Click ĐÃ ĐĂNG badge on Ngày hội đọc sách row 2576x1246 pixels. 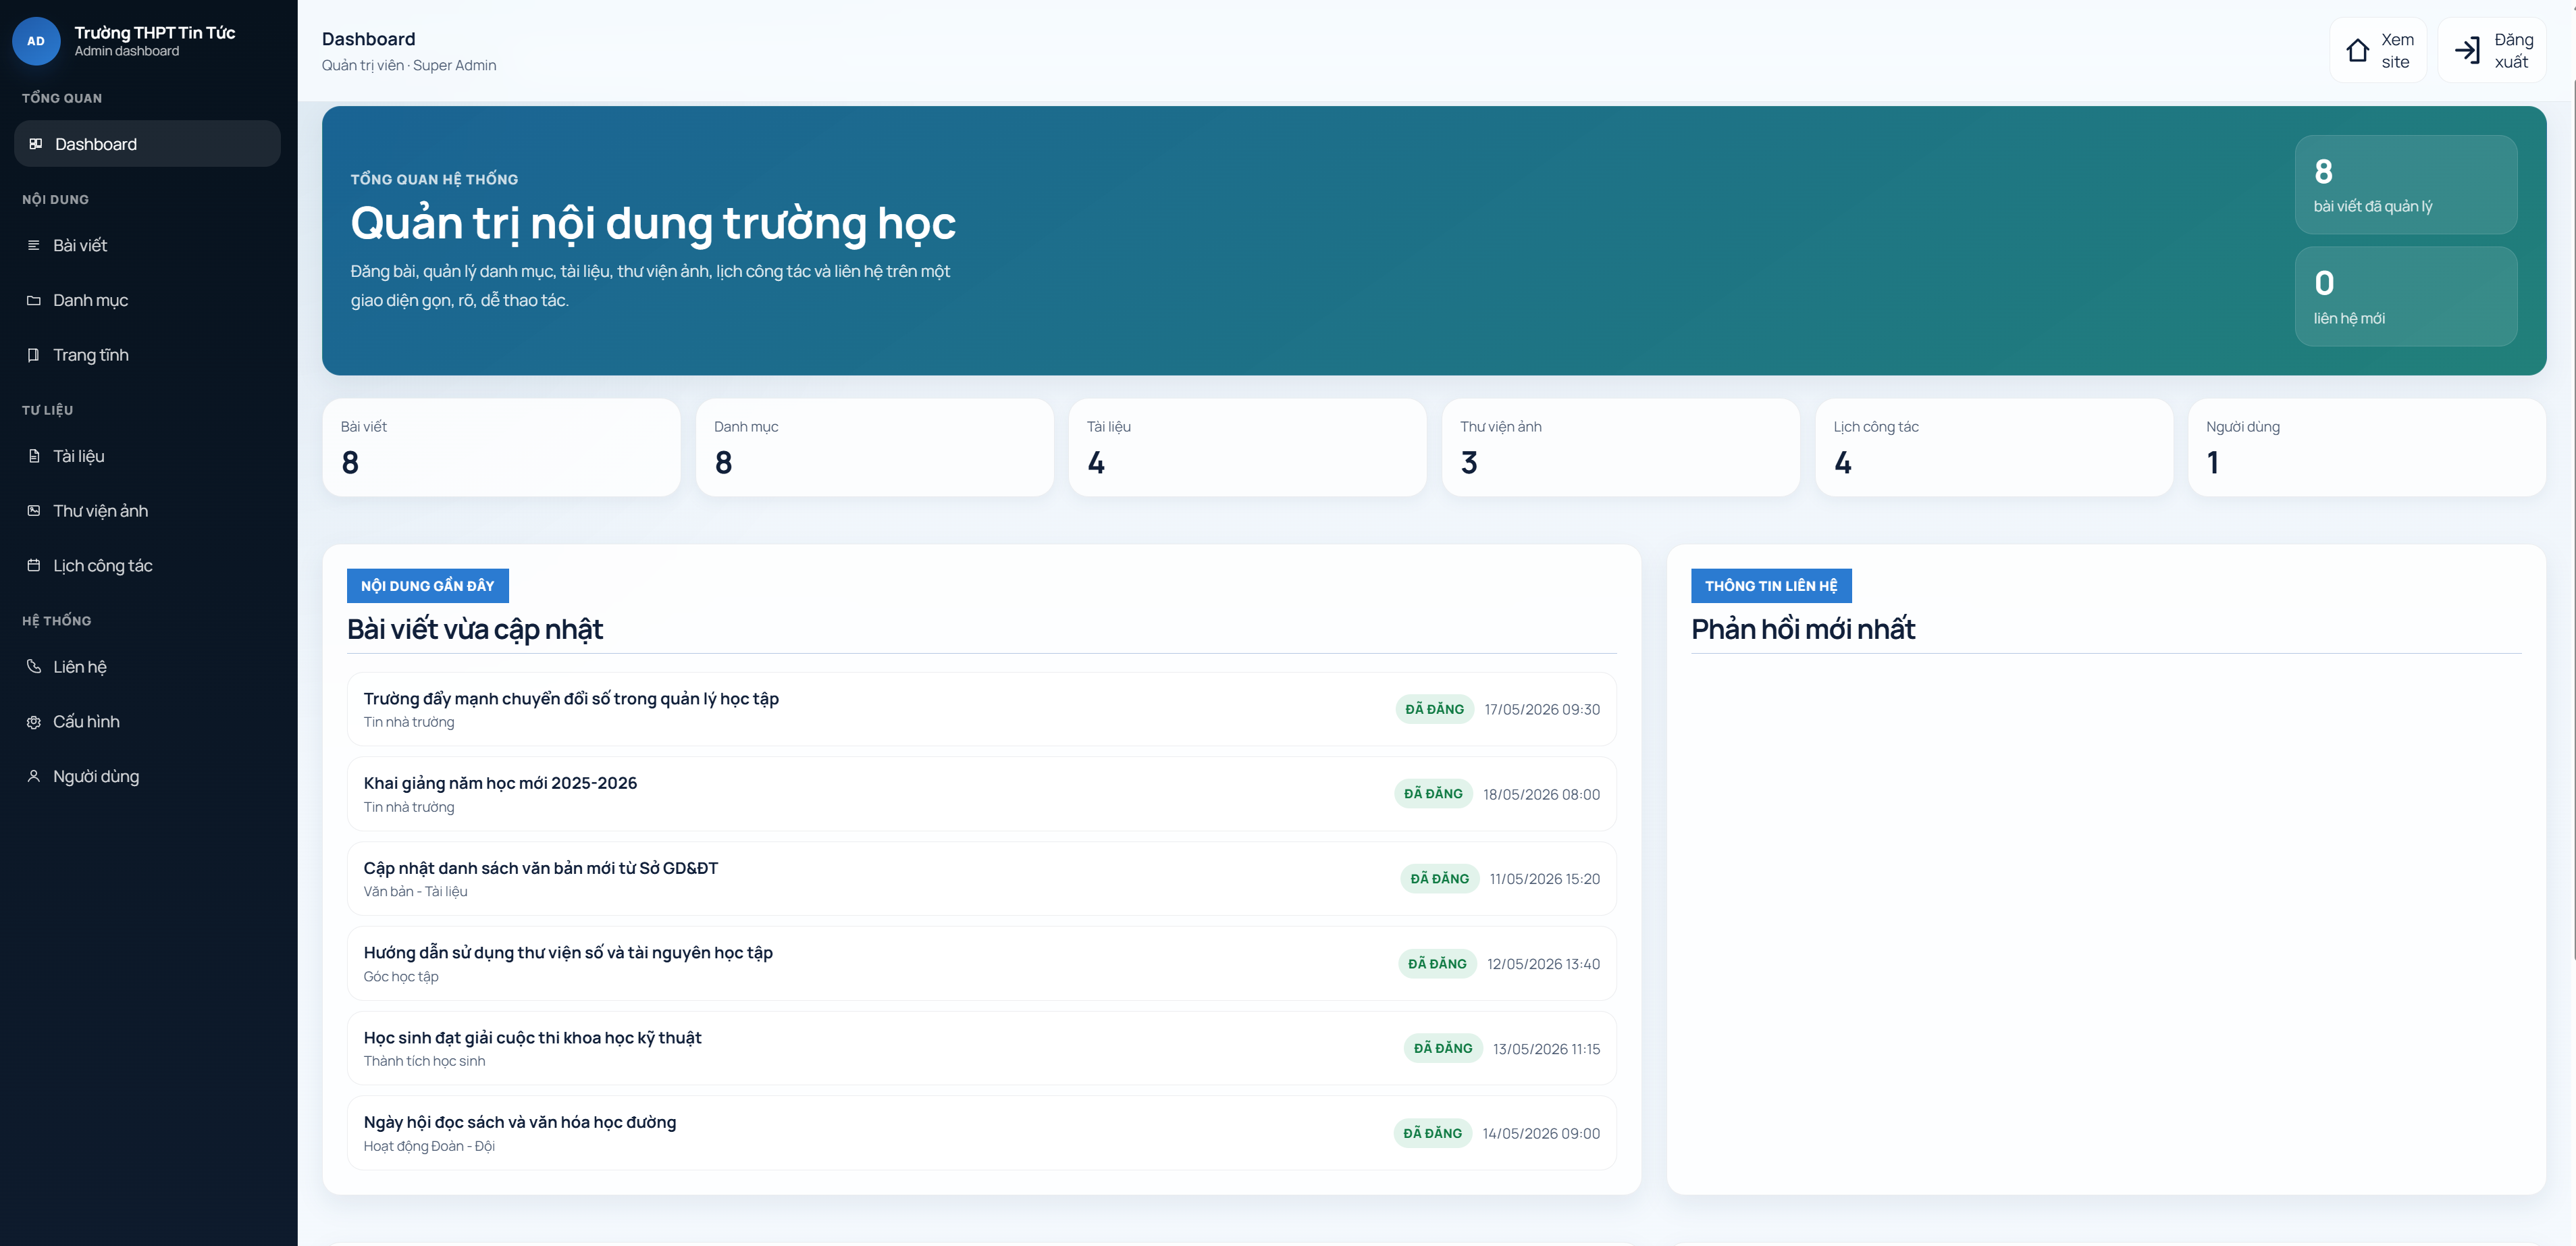tap(1432, 1133)
